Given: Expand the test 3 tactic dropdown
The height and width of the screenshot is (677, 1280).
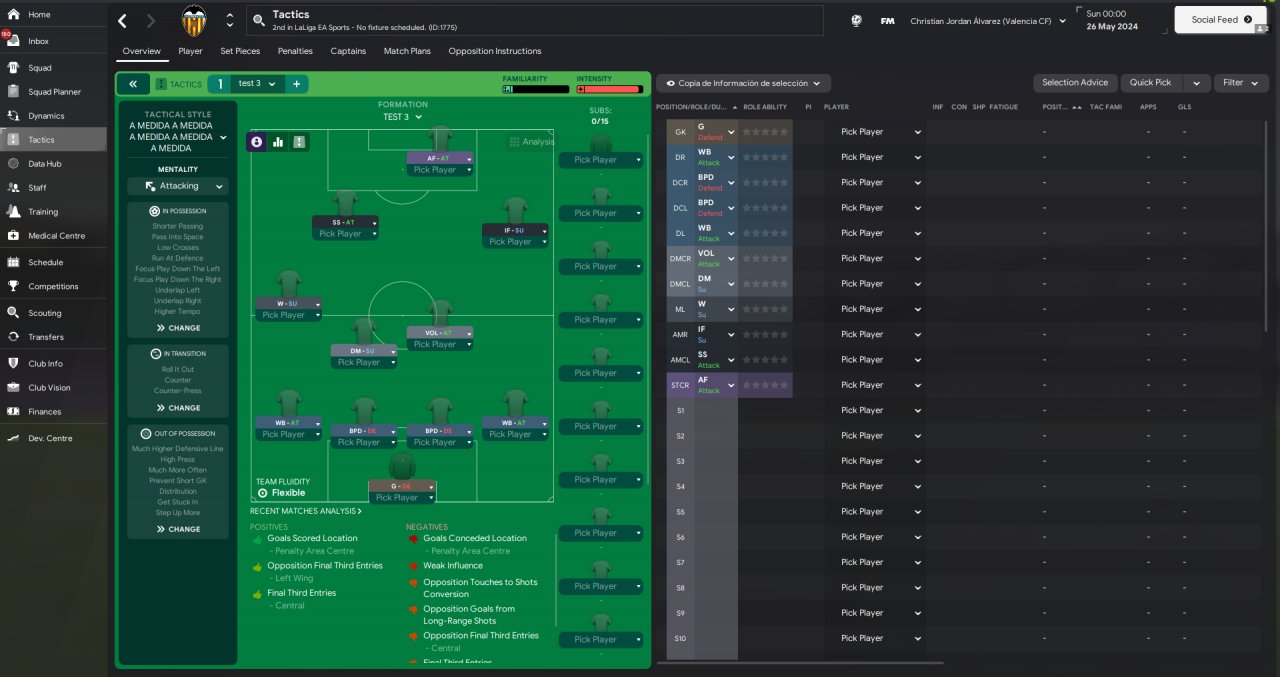Looking at the screenshot, I should click(256, 84).
